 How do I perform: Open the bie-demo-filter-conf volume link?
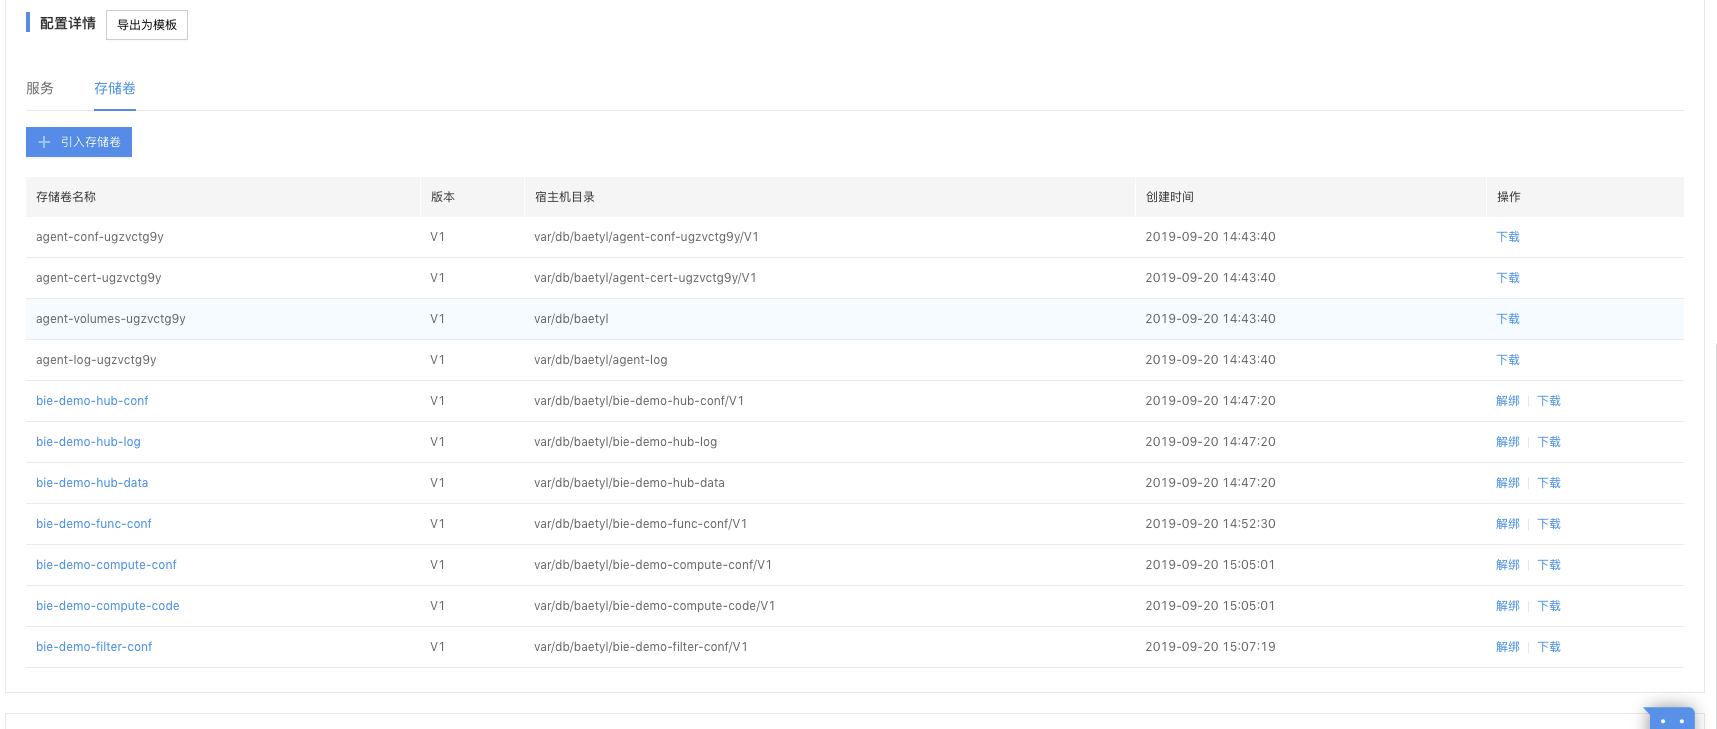pos(94,647)
